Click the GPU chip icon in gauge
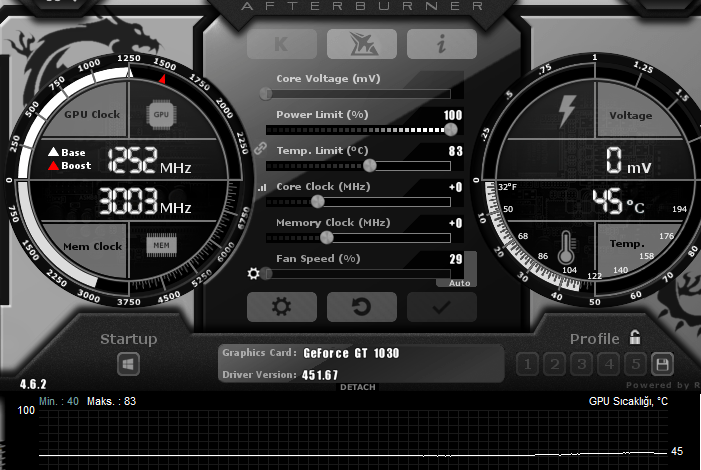Viewport: 701px width, 470px height. pos(161,114)
